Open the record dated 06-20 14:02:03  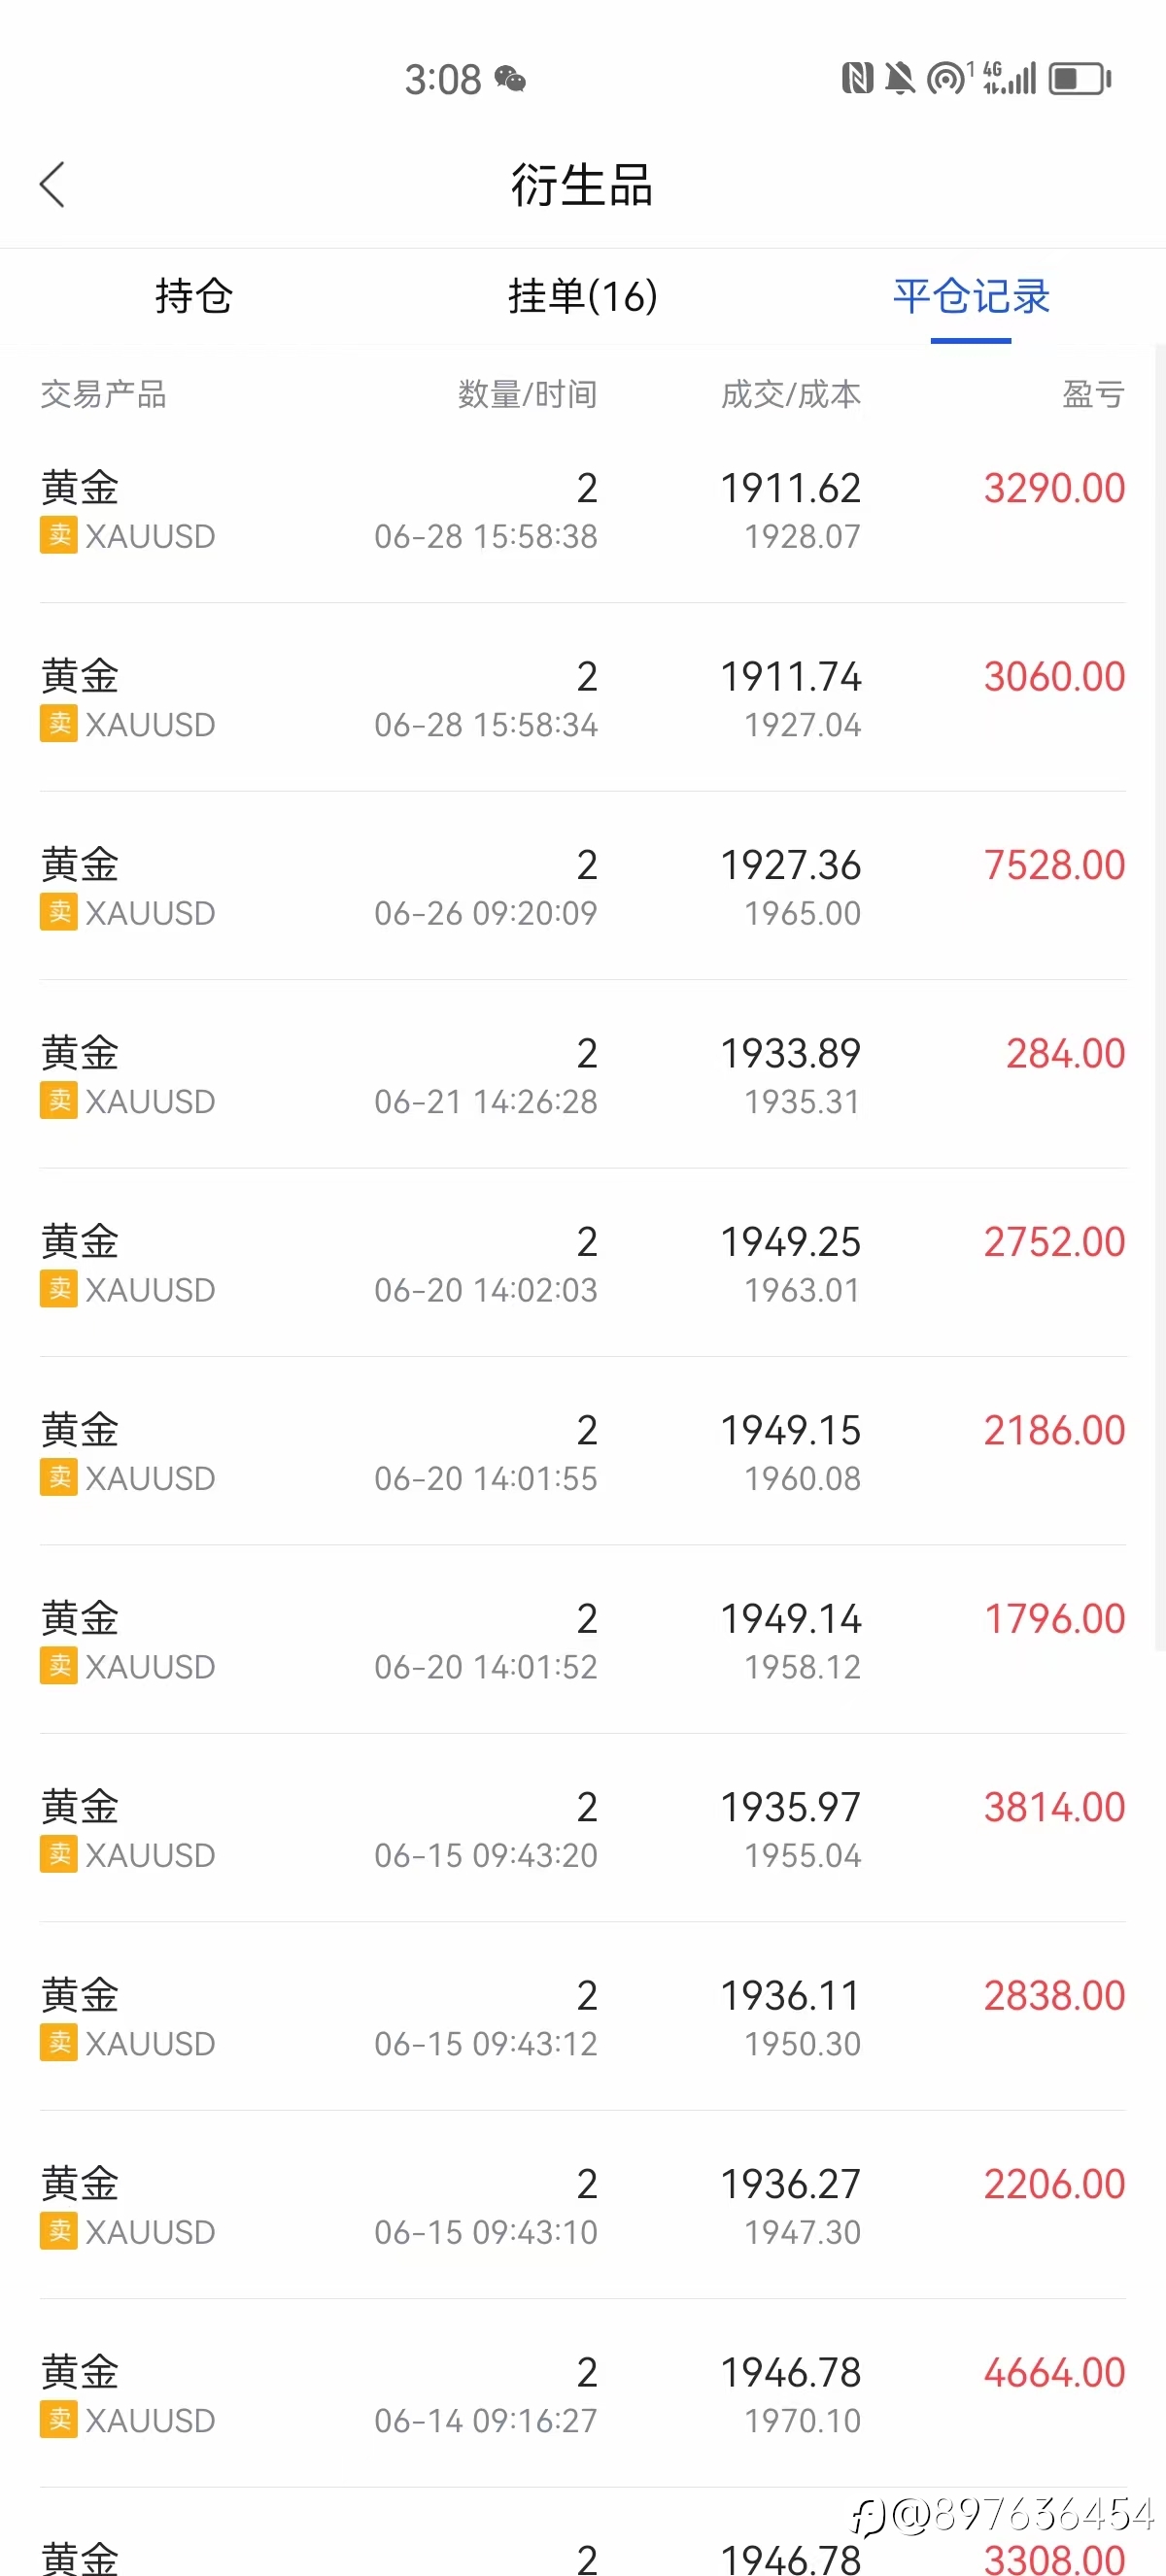click(x=583, y=1264)
